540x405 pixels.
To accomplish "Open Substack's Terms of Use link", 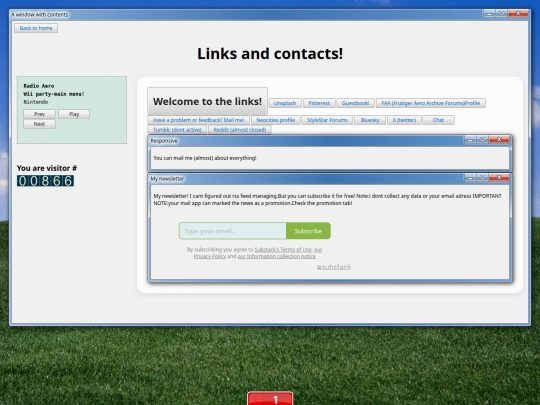I will coord(283,249).
